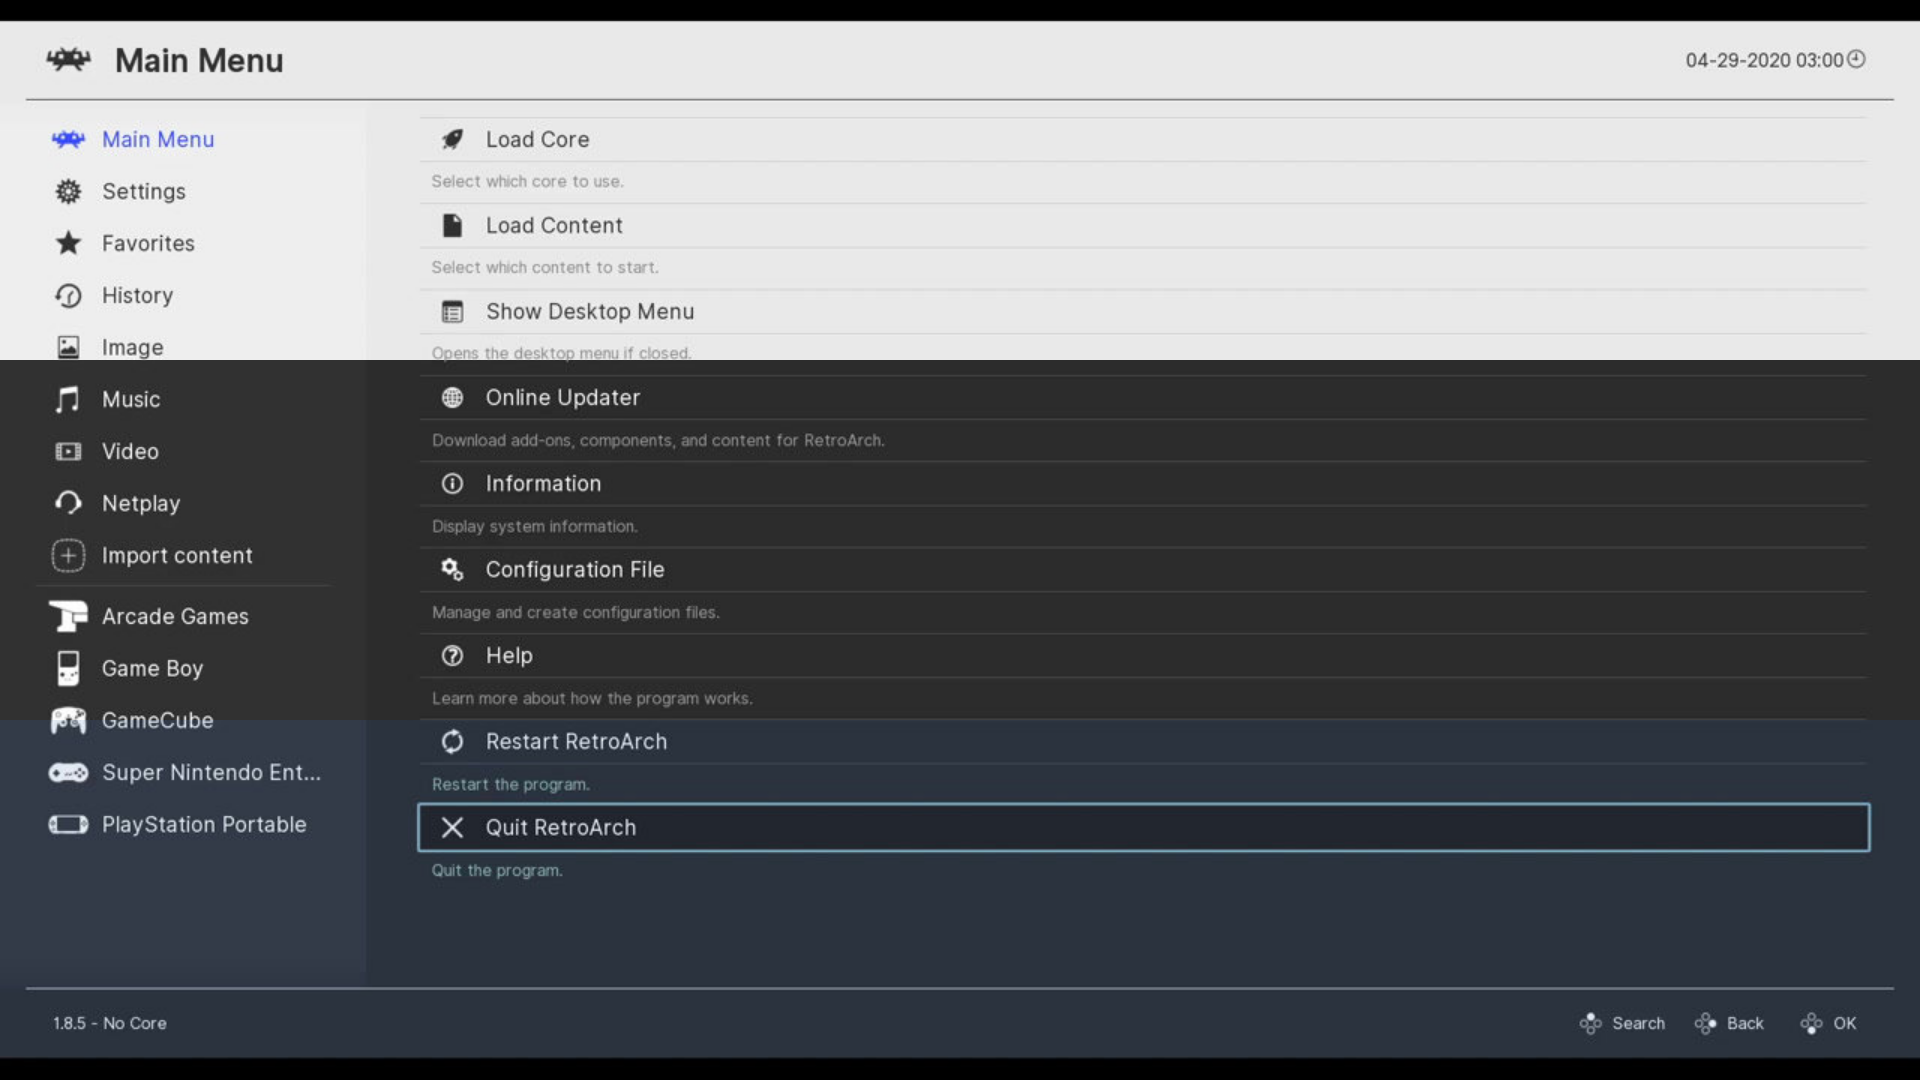
Task: Select the Image sidebar label
Action: coord(132,348)
